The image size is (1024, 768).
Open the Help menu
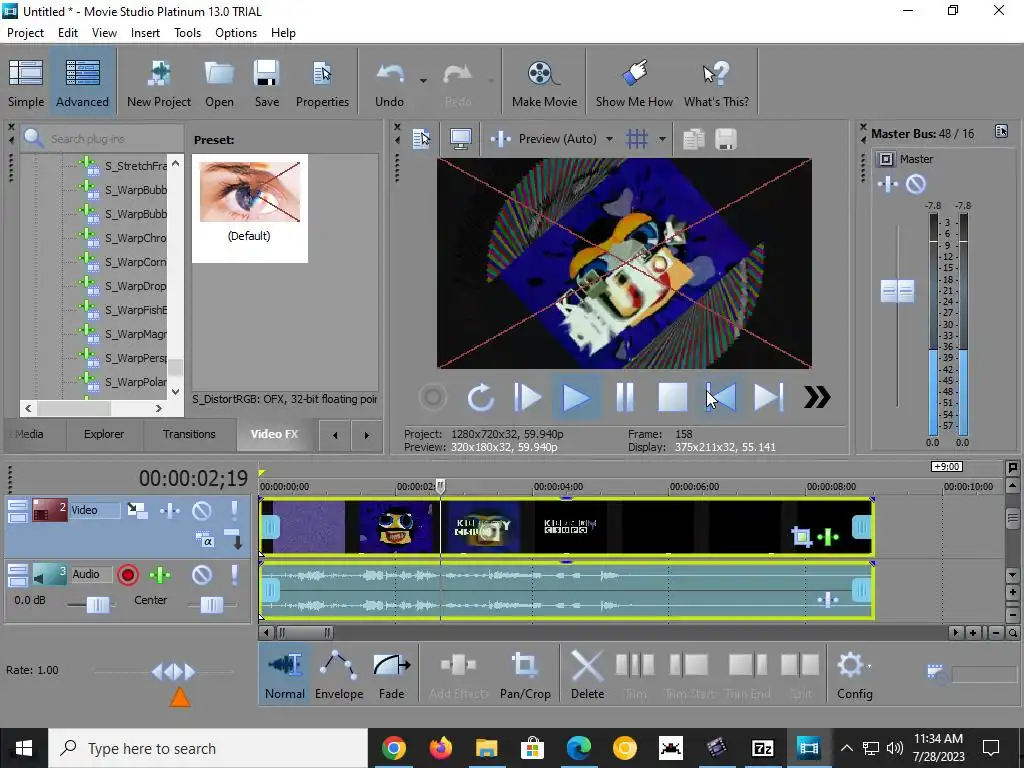[x=283, y=33]
